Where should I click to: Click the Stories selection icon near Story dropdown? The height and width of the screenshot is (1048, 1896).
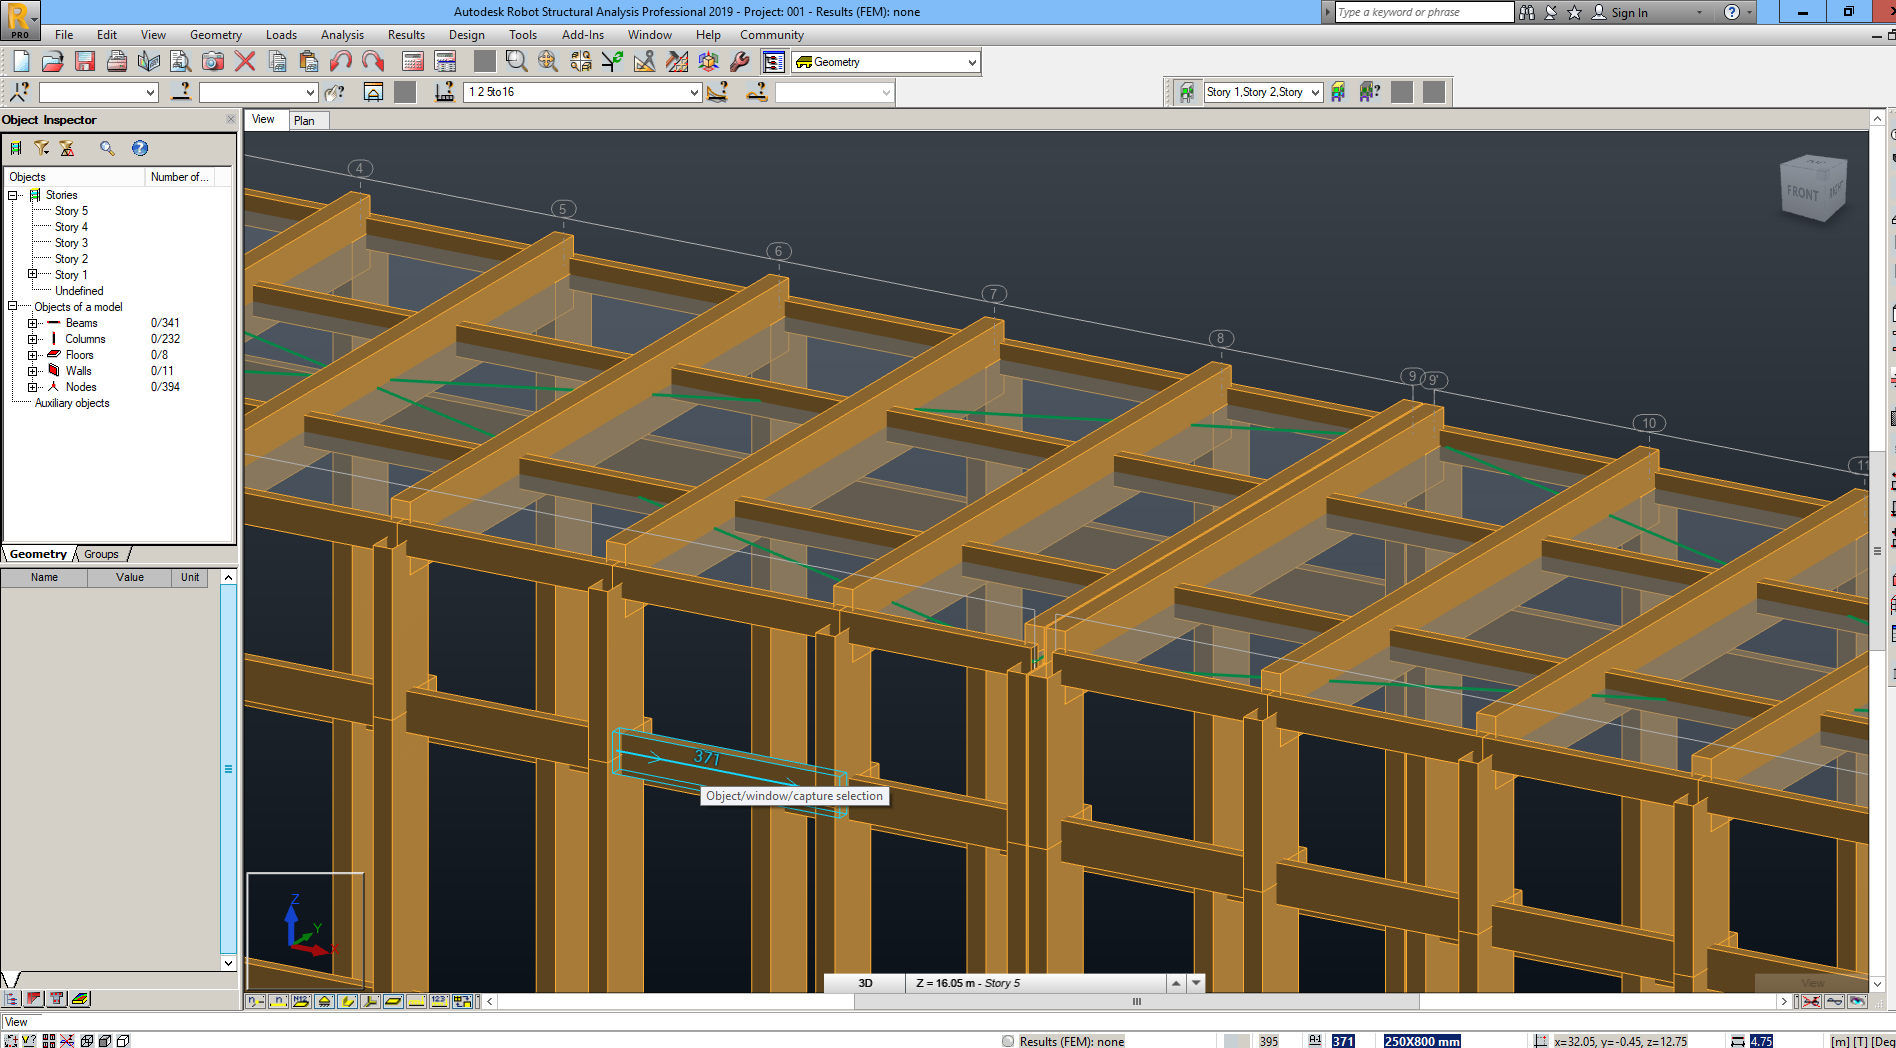point(1187,92)
